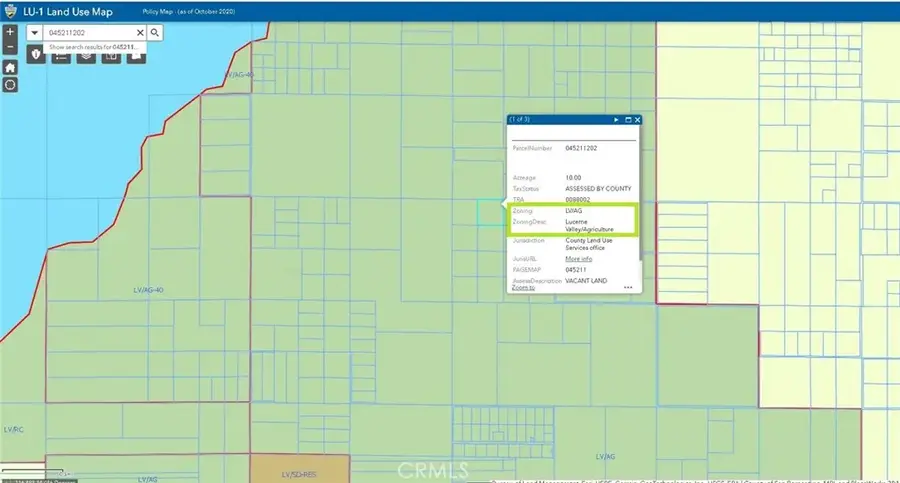Open the legend list widget
The image size is (900, 483).
click(x=61, y=56)
